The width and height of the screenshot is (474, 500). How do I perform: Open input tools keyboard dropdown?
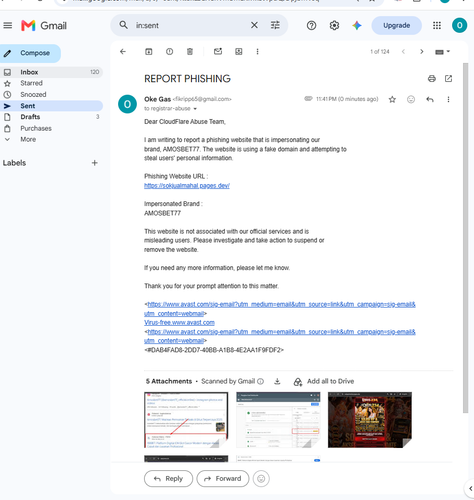pos(443,52)
